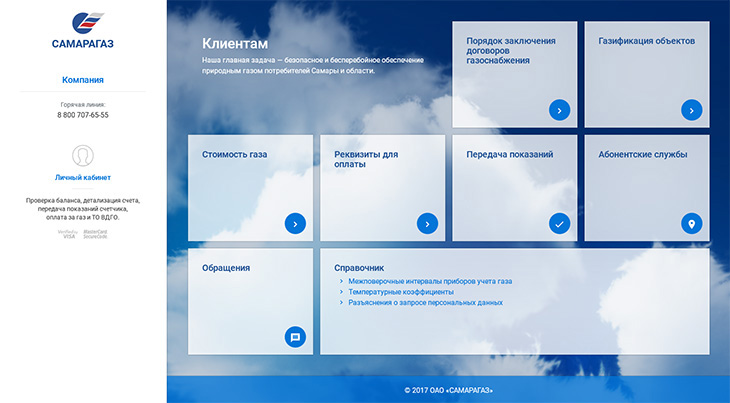The width and height of the screenshot is (730, 403).
Task: Click the Verified by Visa badge
Action: pyautogui.click(x=67, y=234)
